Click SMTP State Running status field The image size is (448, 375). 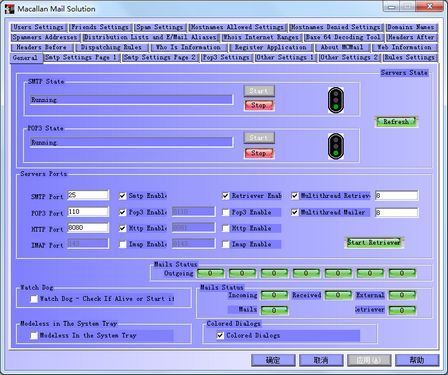pos(131,100)
